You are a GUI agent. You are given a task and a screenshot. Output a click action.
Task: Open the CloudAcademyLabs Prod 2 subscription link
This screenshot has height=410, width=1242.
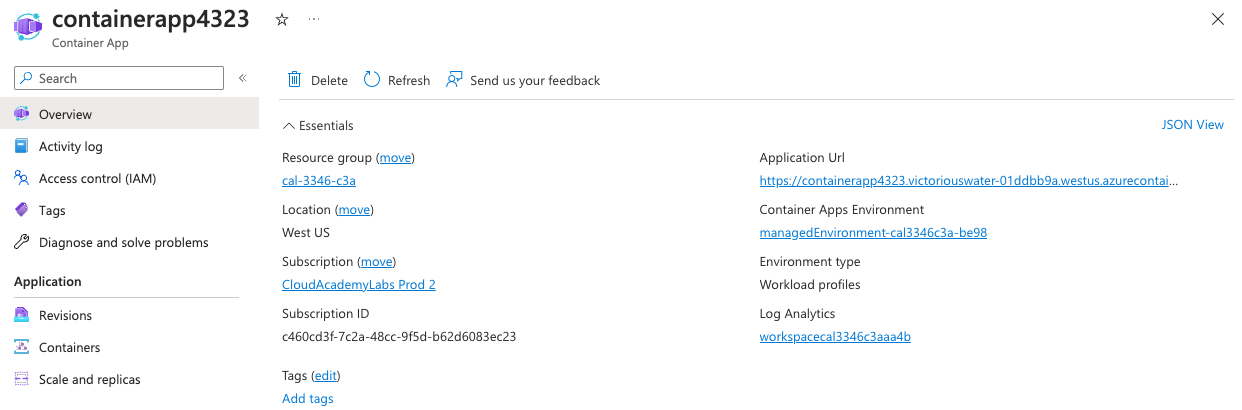coord(359,285)
